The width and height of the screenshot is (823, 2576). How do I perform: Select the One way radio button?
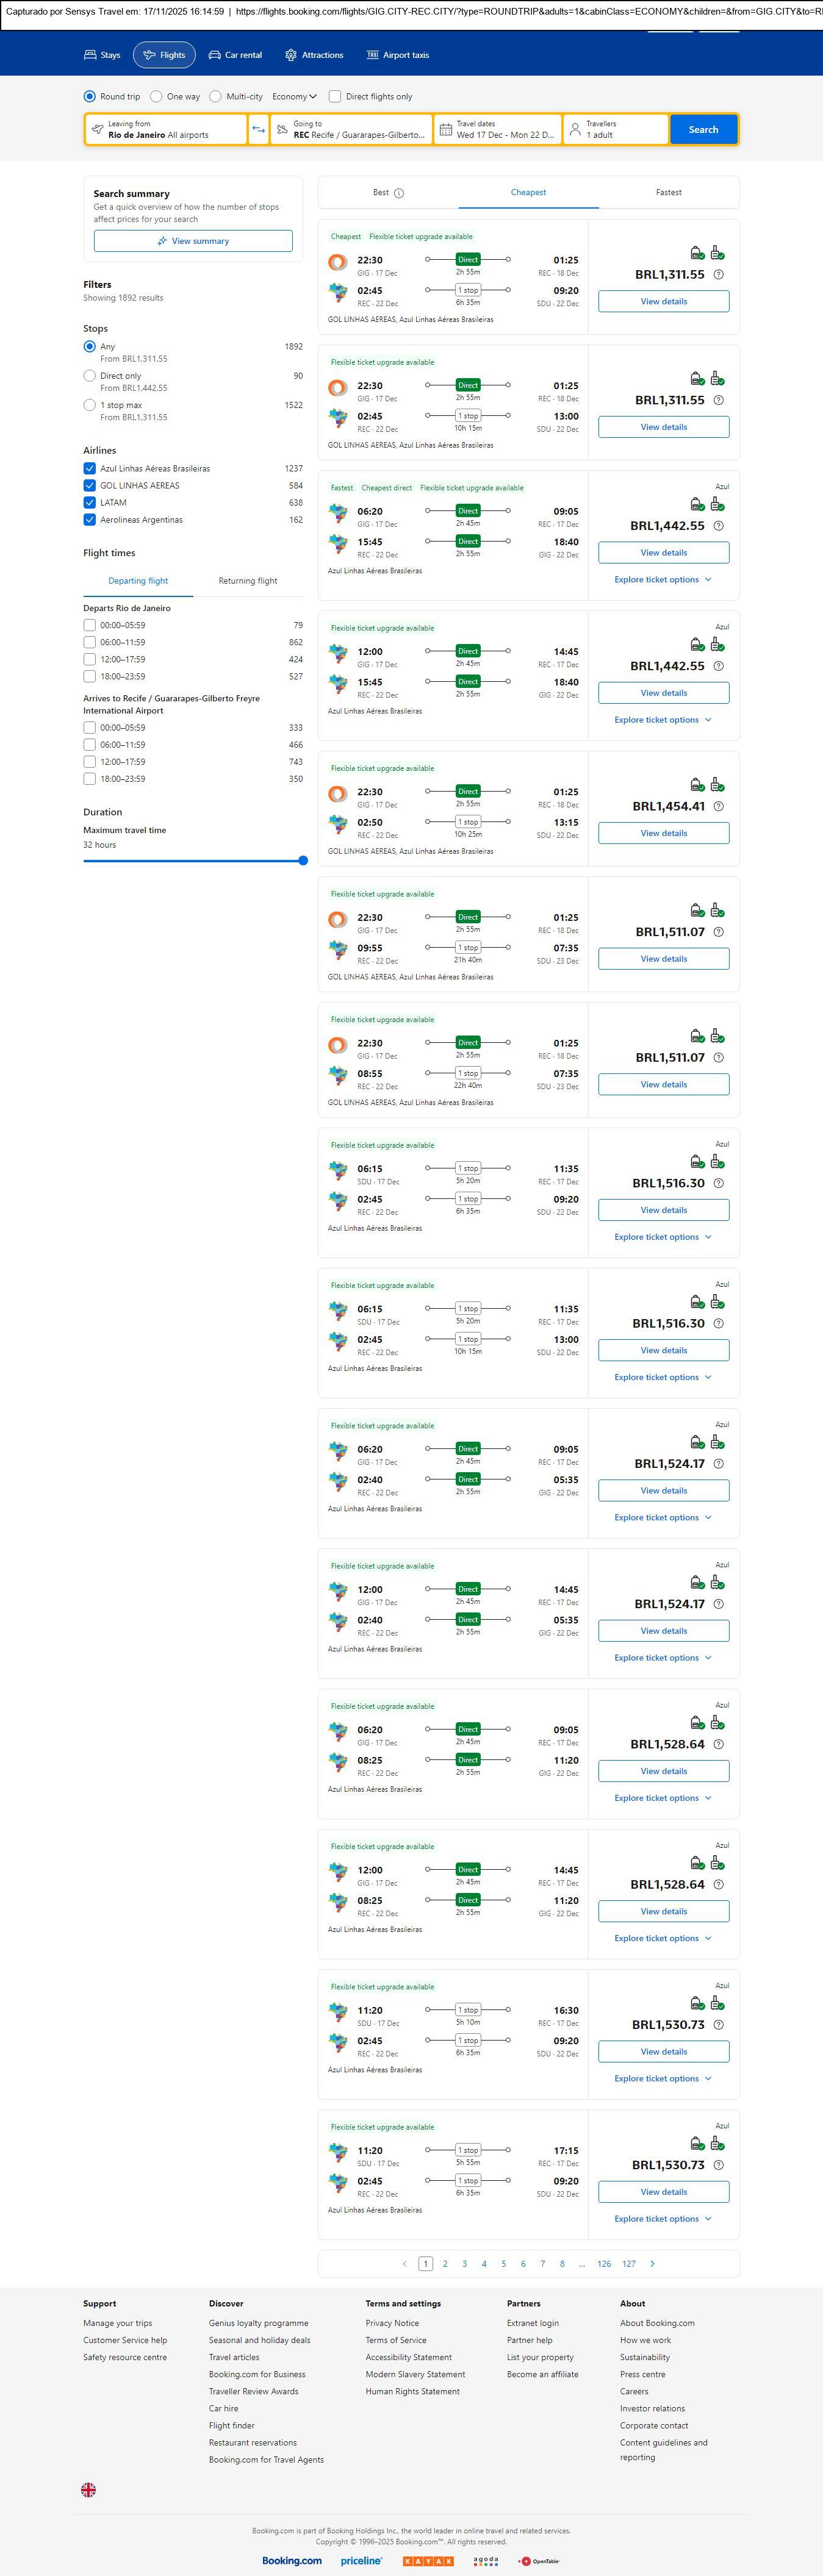[157, 97]
